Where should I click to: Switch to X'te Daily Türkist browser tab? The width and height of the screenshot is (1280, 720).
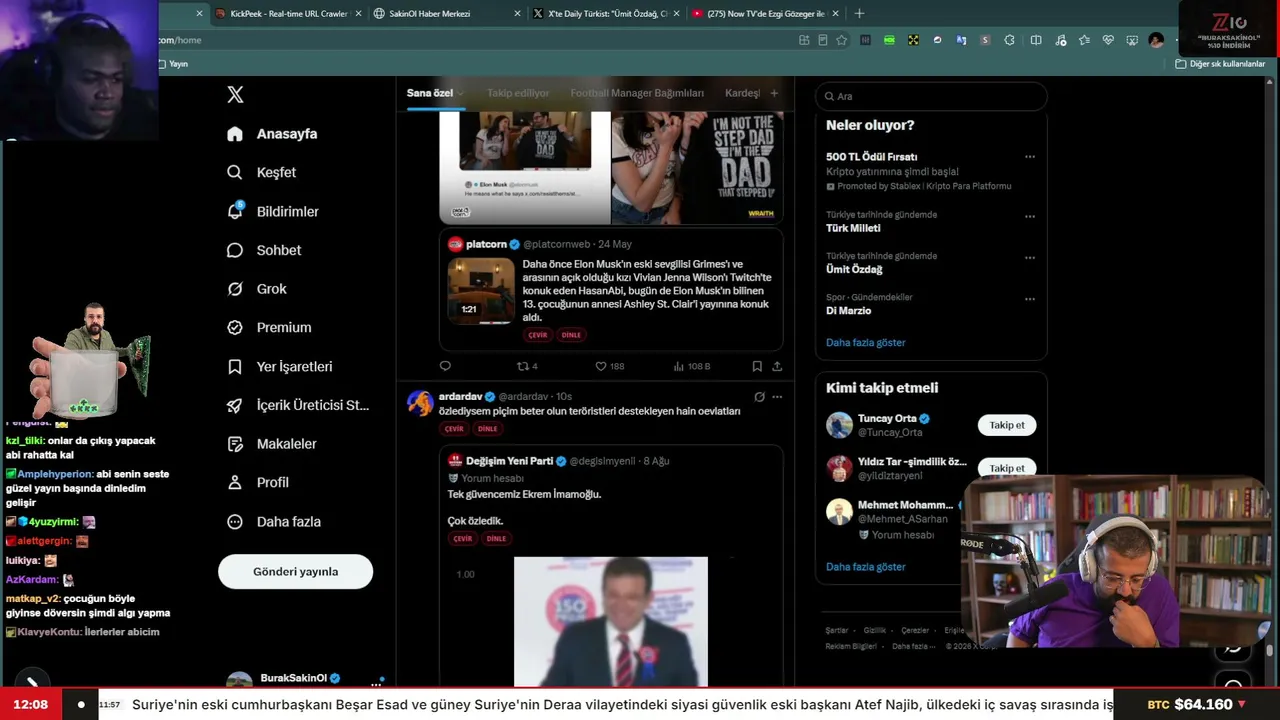[x=606, y=14]
